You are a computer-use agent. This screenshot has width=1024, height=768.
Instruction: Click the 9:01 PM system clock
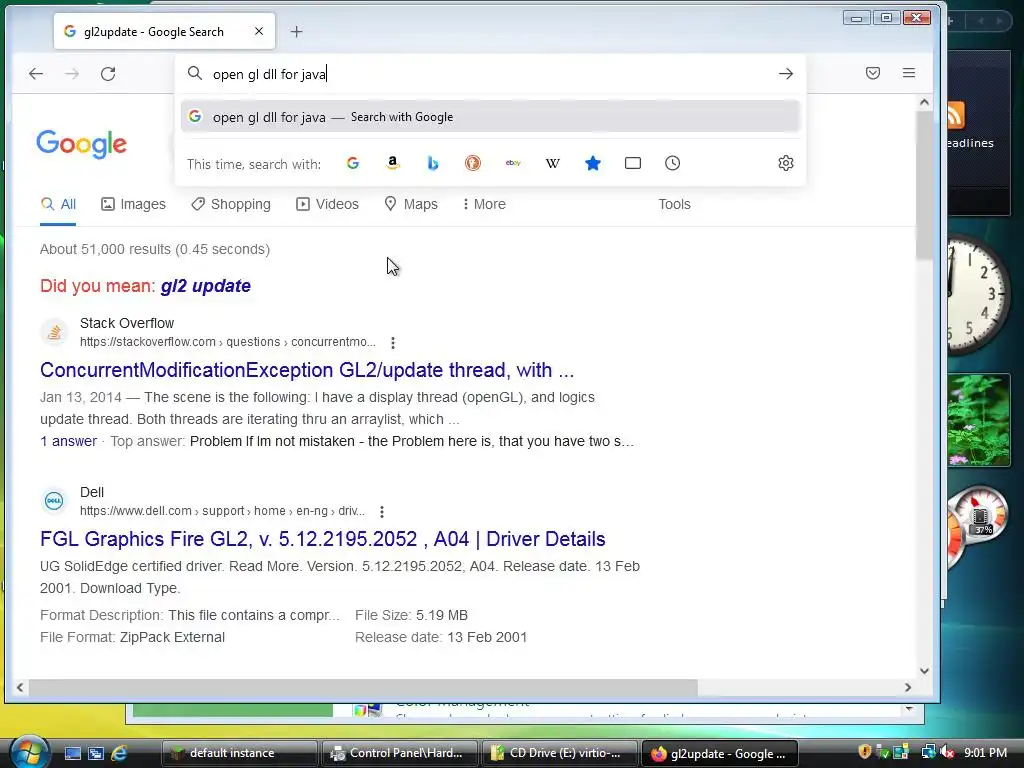click(x=985, y=753)
